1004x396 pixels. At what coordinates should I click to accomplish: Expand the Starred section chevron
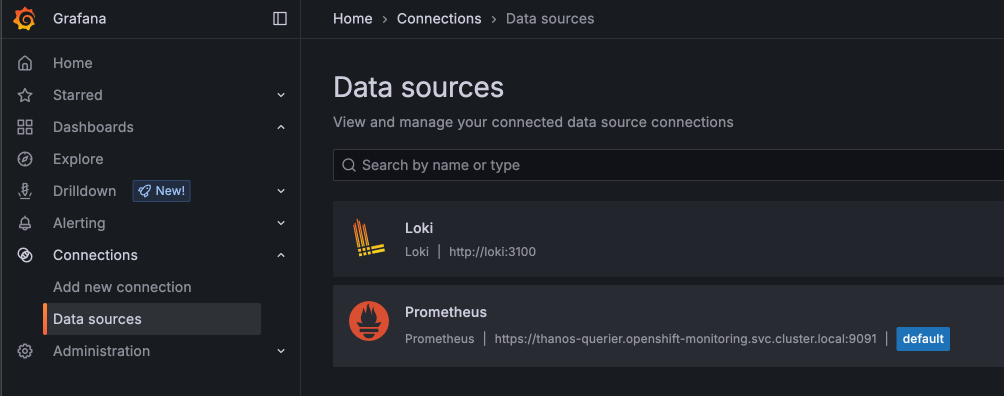click(x=280, y=95)
